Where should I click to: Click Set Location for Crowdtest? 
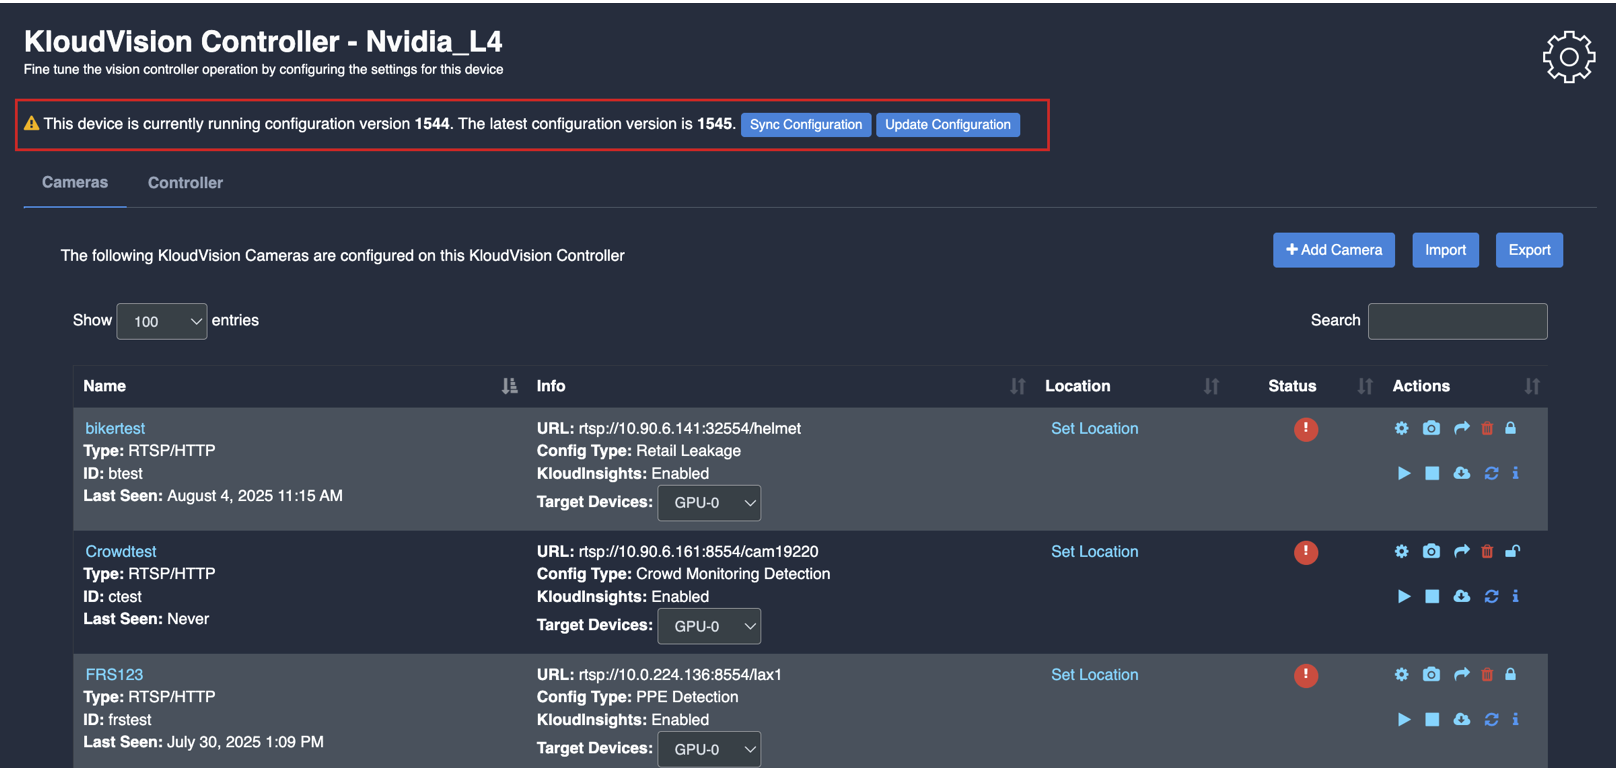1094,551
